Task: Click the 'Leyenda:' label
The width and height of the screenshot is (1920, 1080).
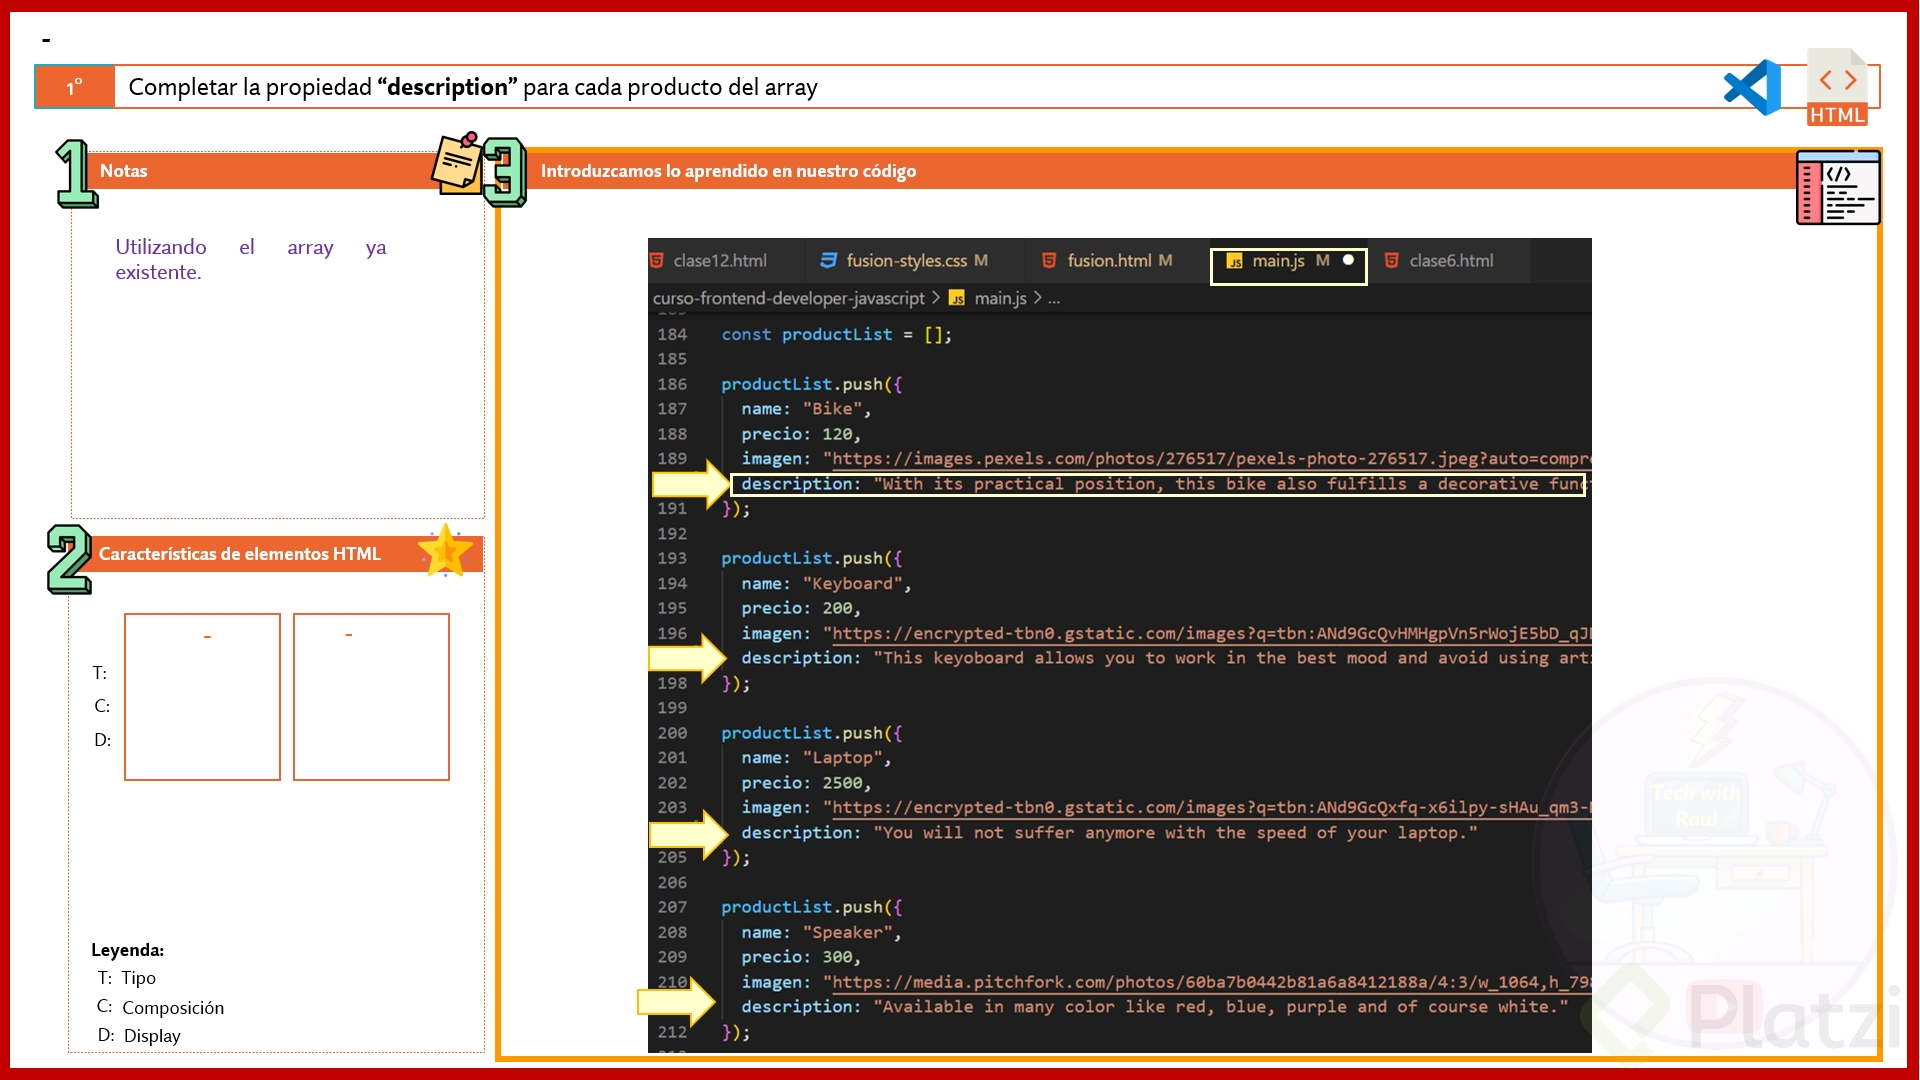Action: 127,950
